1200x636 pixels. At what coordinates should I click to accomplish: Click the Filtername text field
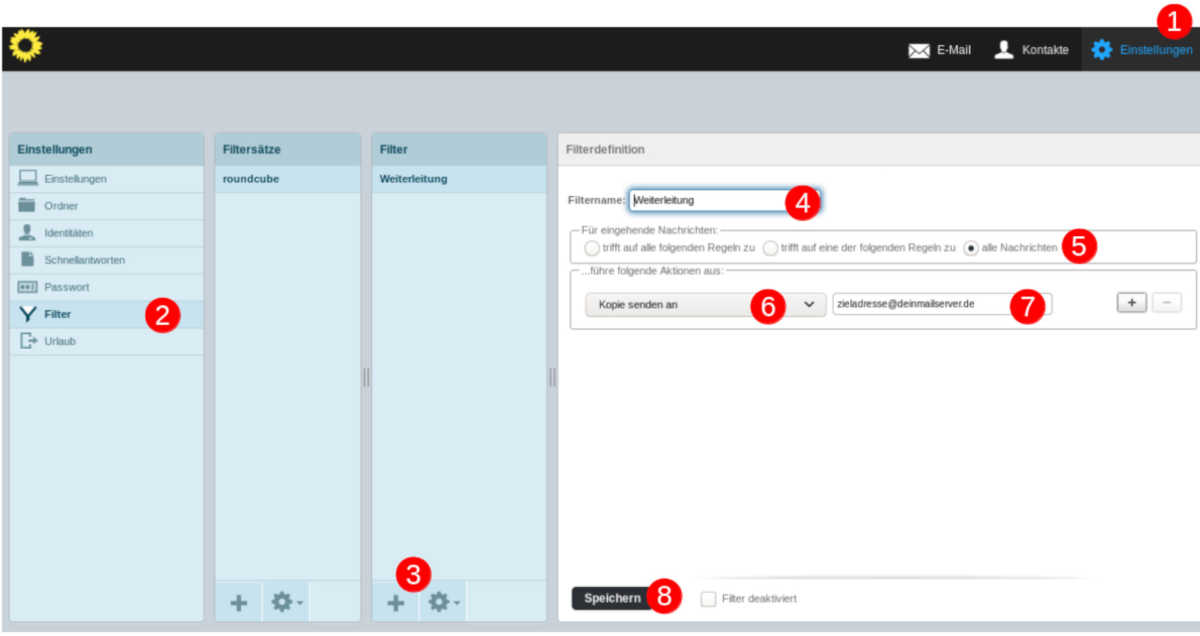pos(710,200)
